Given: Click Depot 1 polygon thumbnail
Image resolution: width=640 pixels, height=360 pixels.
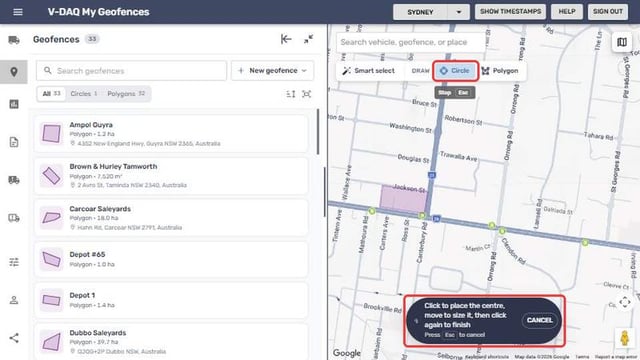Looking at the screenshot, I should tap(51, 300).
